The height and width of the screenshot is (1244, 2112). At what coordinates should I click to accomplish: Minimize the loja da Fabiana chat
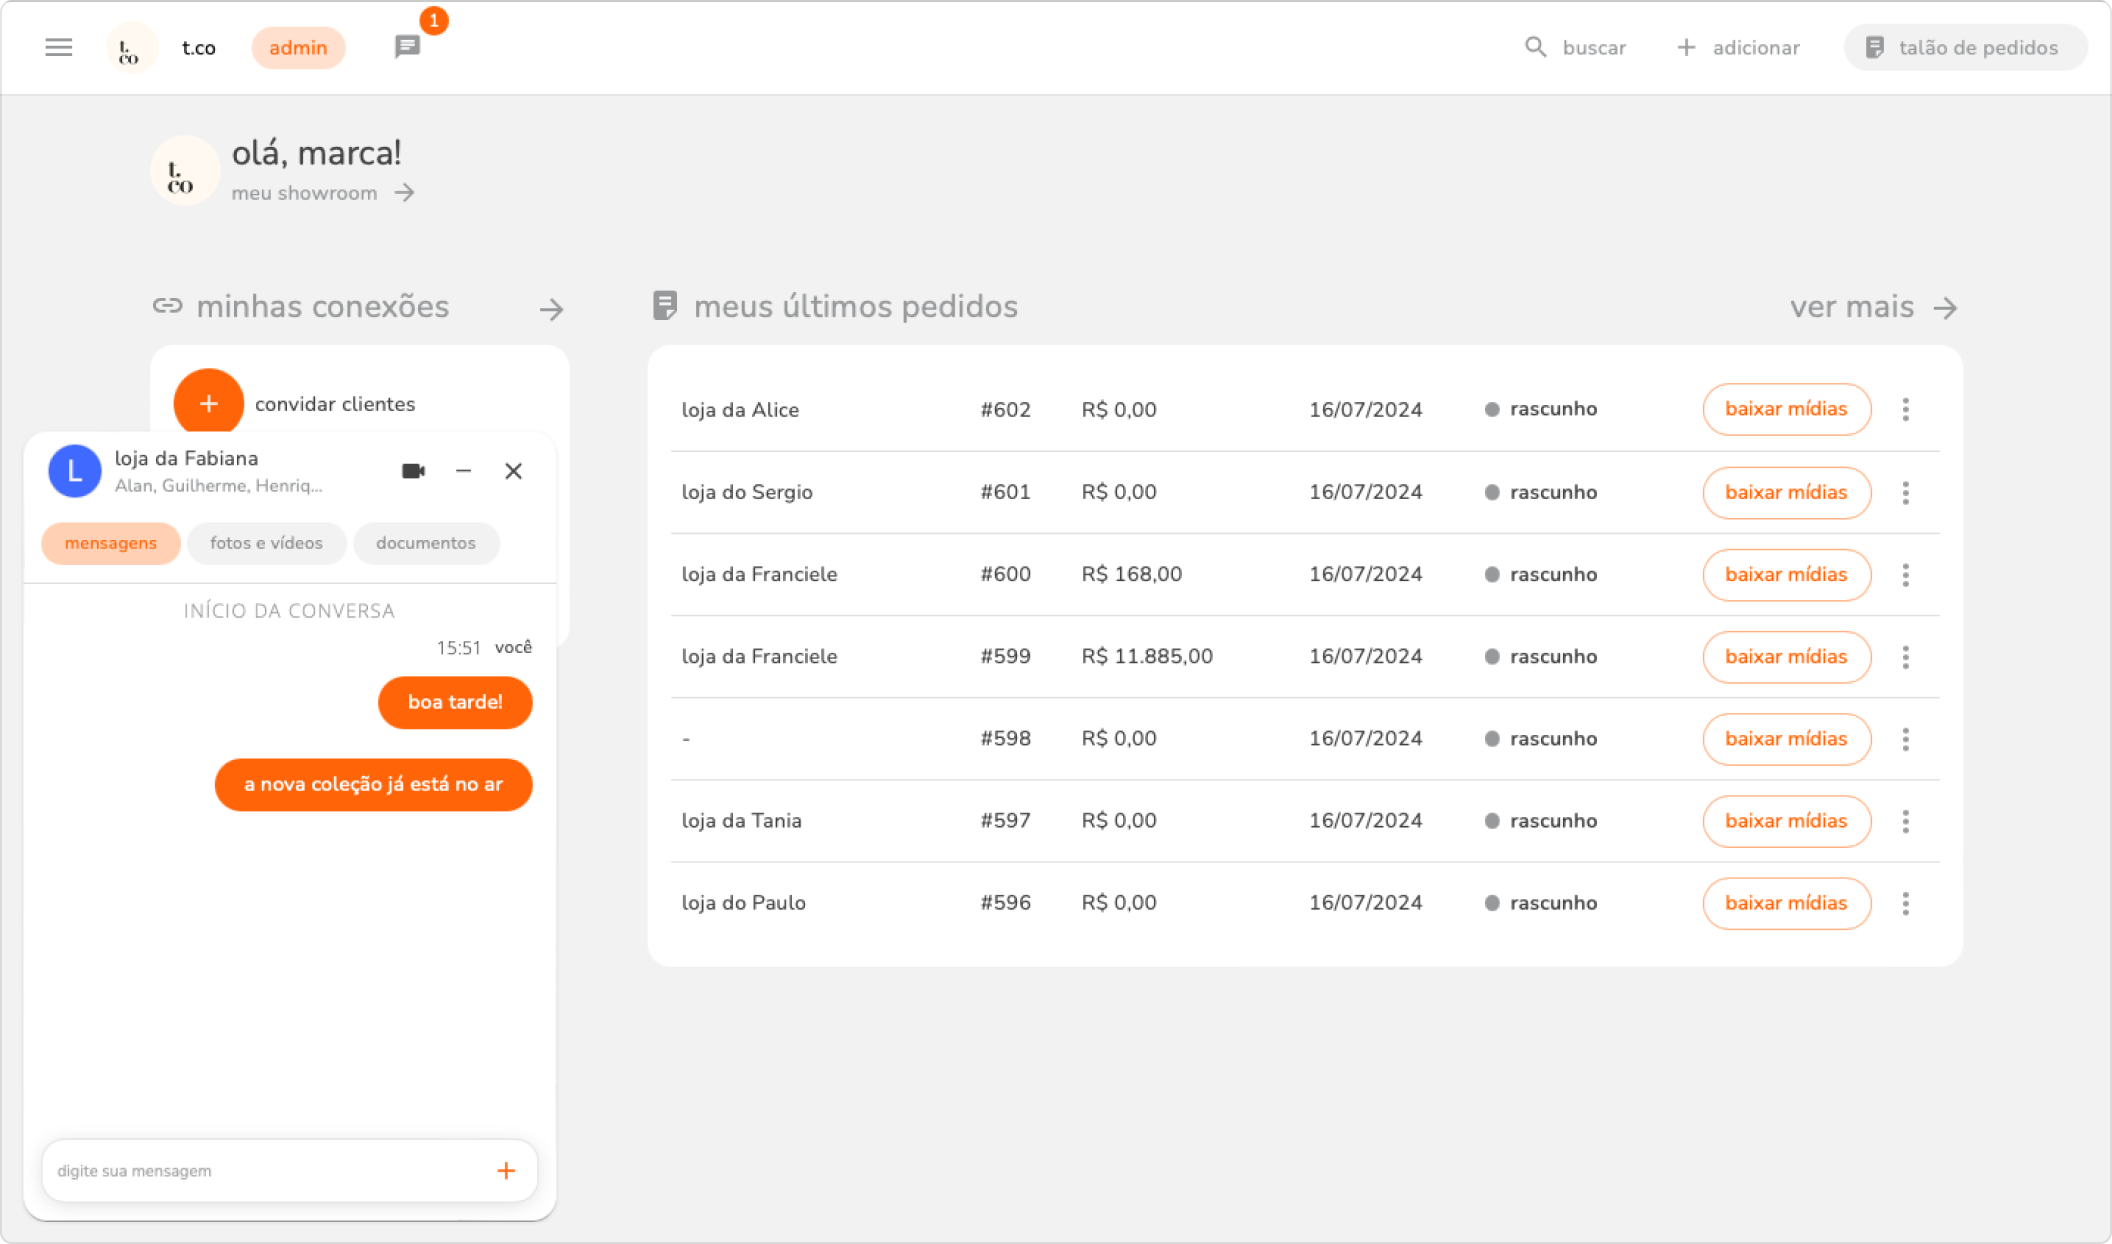(463, 471)
